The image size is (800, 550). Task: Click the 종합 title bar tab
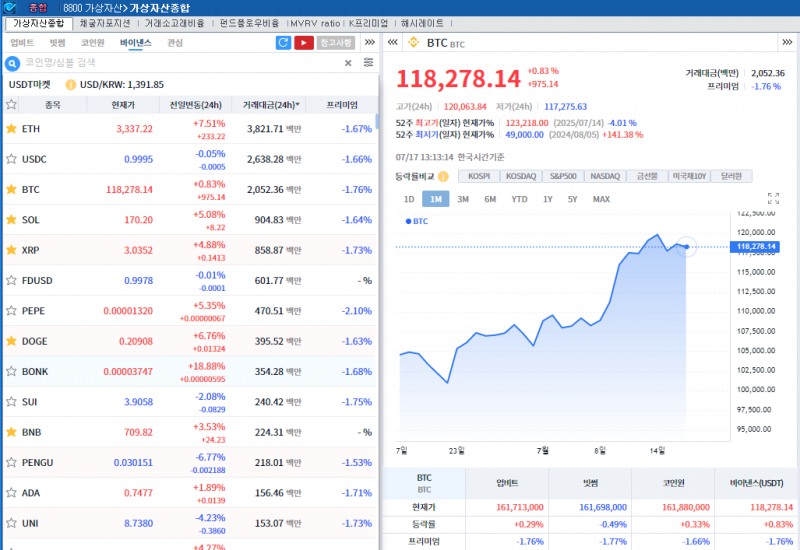click(37, 8)
